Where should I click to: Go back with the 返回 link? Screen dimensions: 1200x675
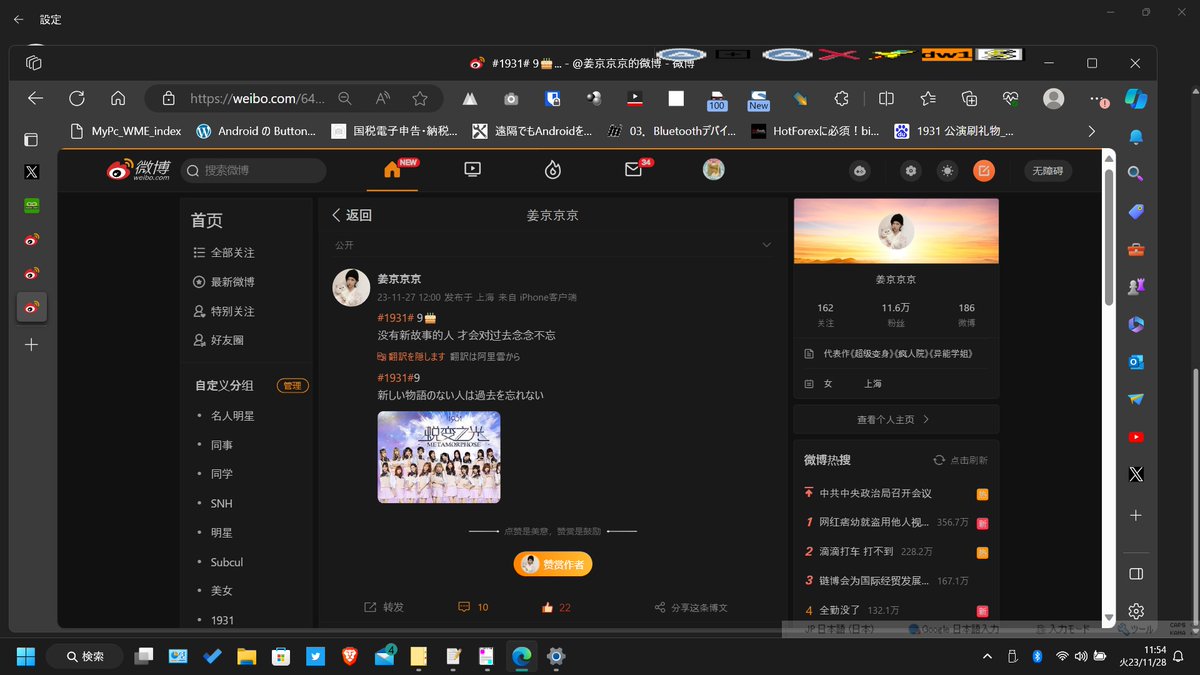352,215
